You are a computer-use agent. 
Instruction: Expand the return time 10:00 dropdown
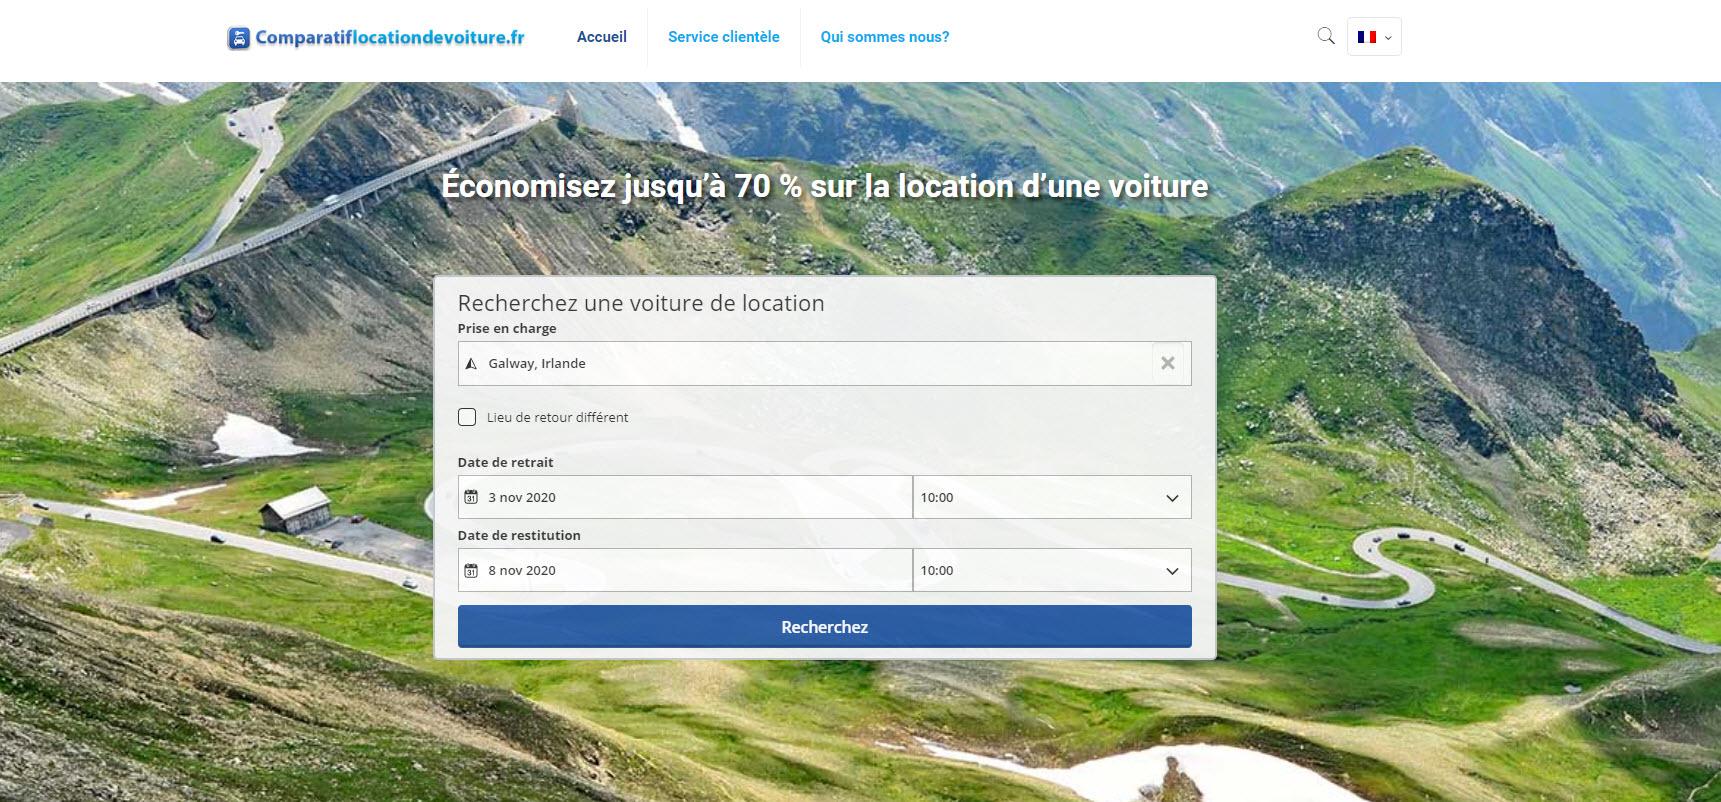coord(1052,570)
